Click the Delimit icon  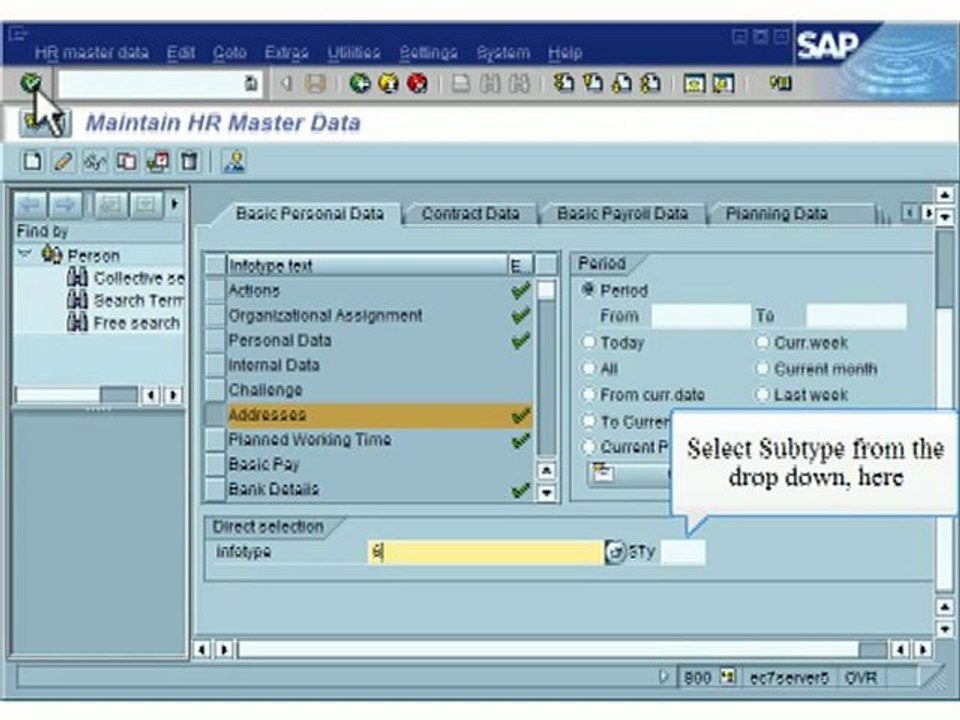click(x=158, y=162)
